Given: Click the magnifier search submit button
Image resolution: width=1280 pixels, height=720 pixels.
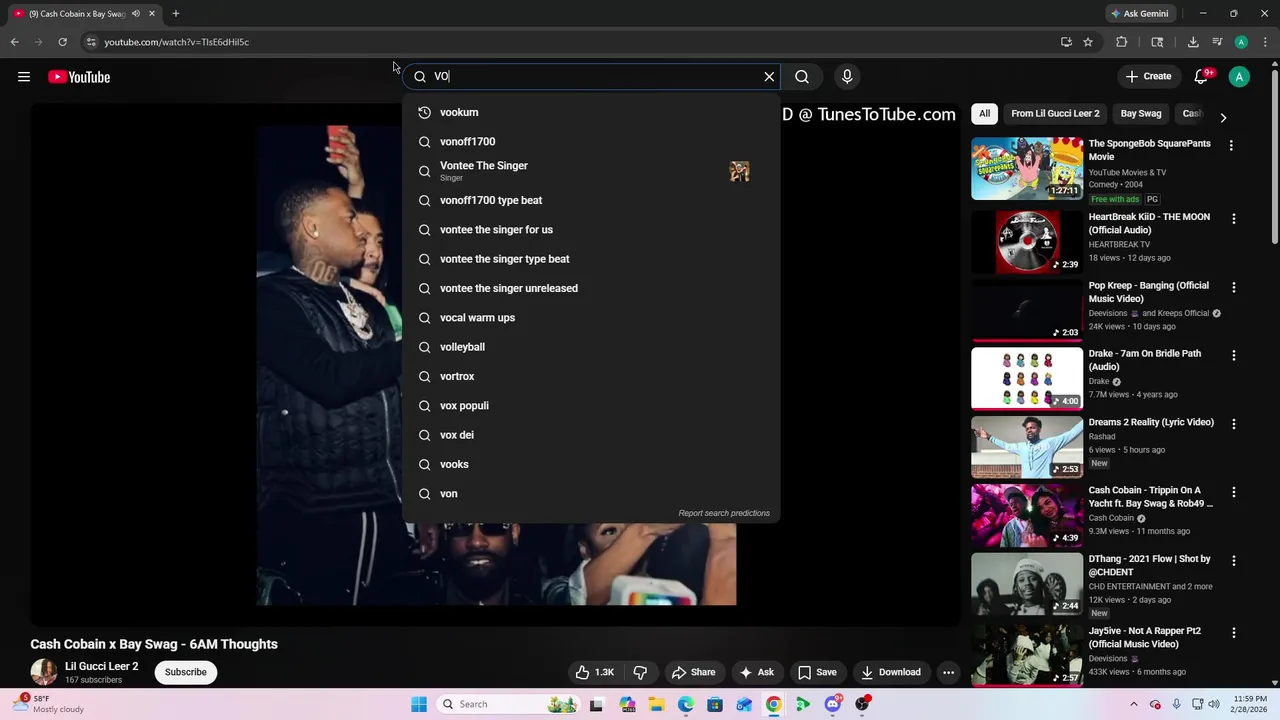Looking at the screenshot, I should click(802, 77).
